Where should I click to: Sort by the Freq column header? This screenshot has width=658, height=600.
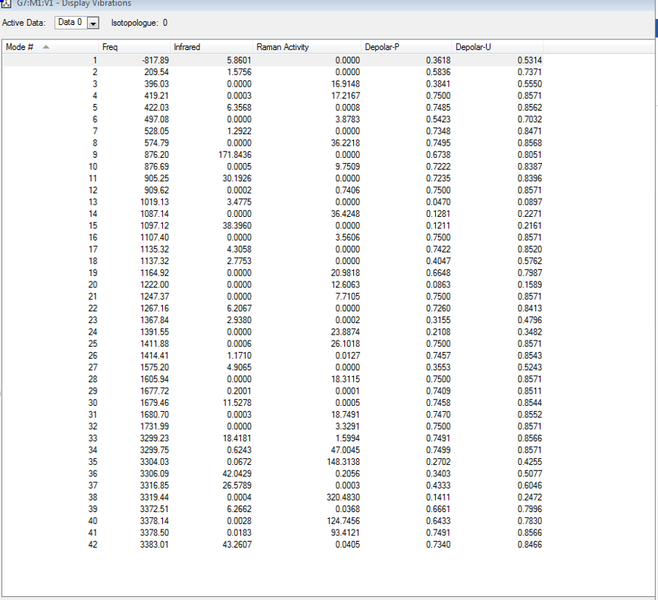pyautogui.click(x=134, y=47)
